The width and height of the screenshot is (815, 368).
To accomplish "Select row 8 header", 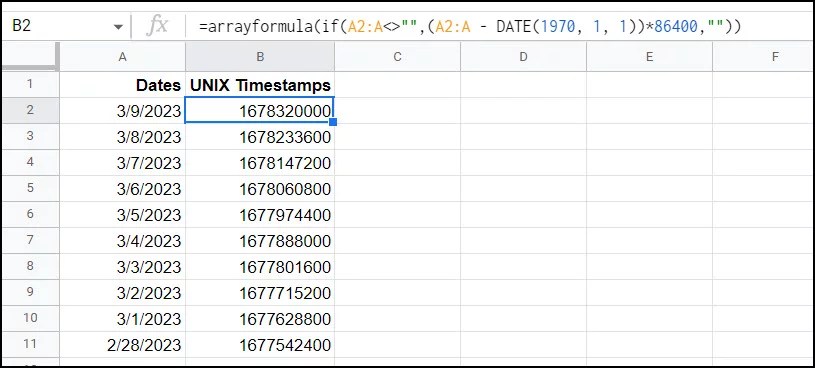I will [x=30, y=266].
